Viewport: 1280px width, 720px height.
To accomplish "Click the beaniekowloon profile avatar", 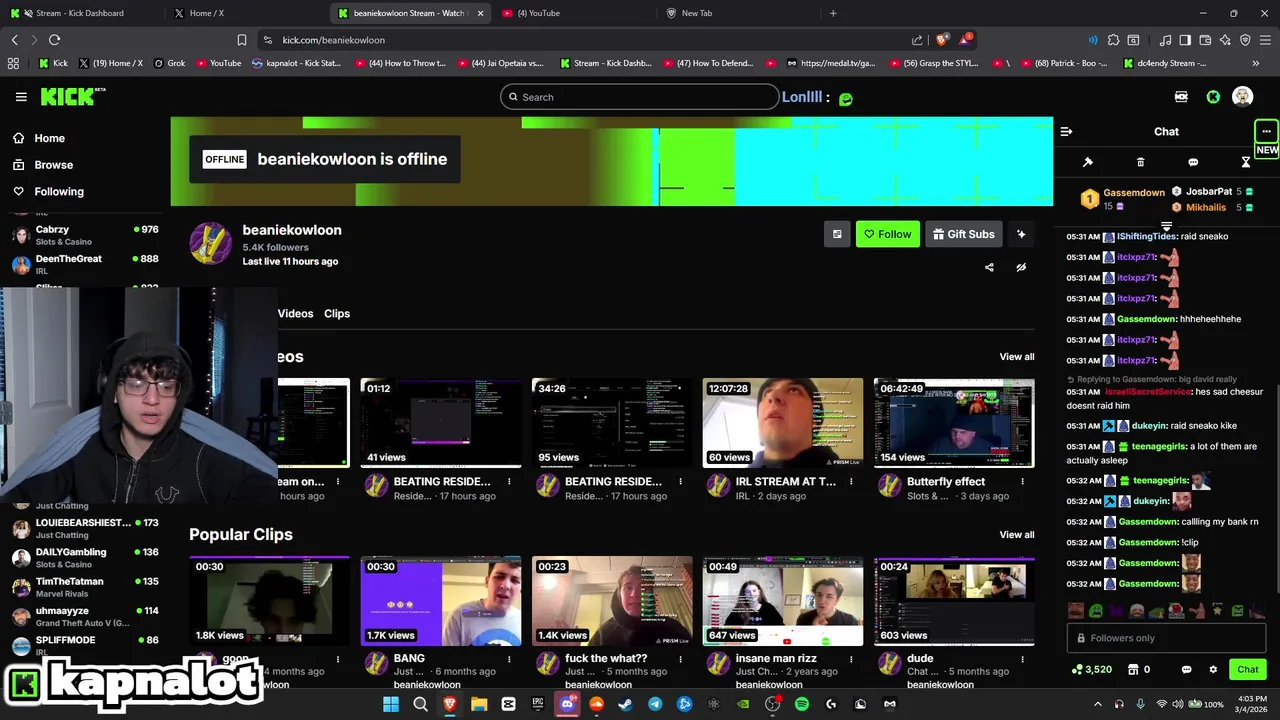I will pos(211,244).
